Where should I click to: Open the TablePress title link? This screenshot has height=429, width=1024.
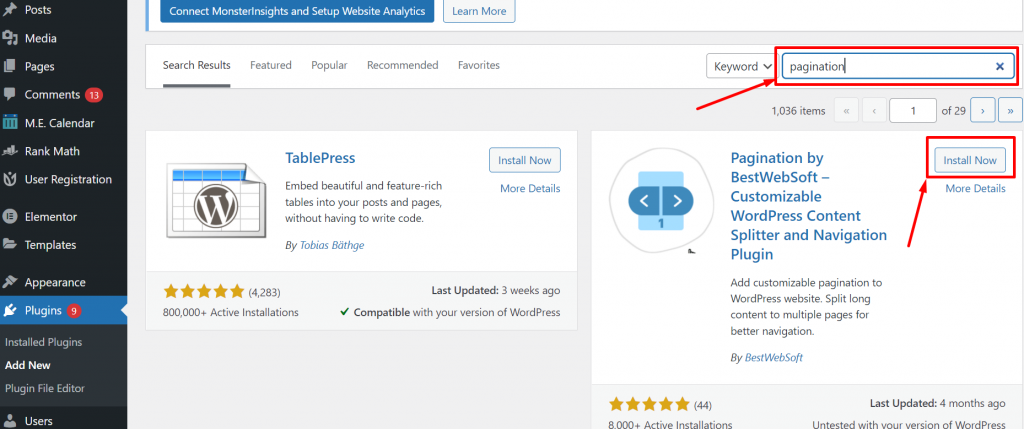click(x=320, y=158)
